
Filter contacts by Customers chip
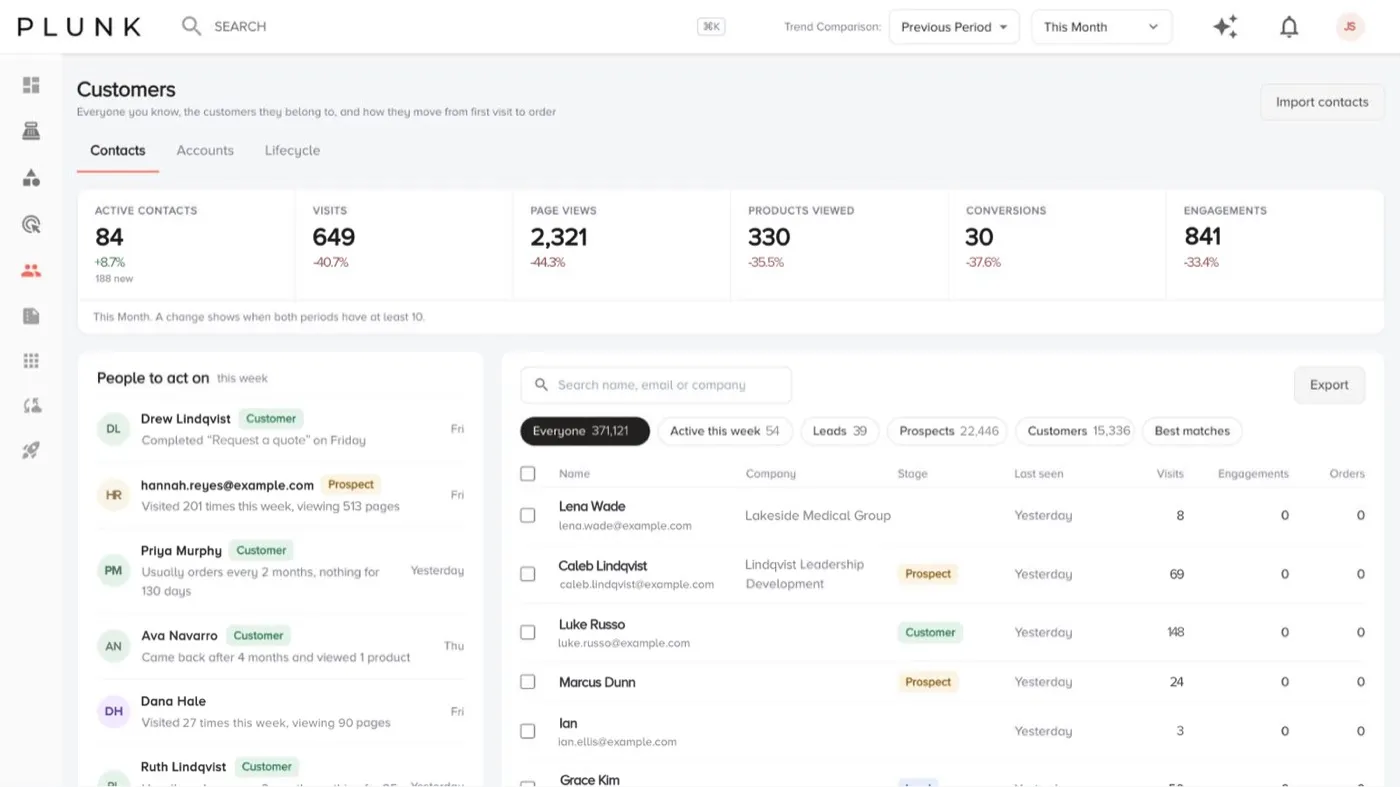tap(1078, 431)
